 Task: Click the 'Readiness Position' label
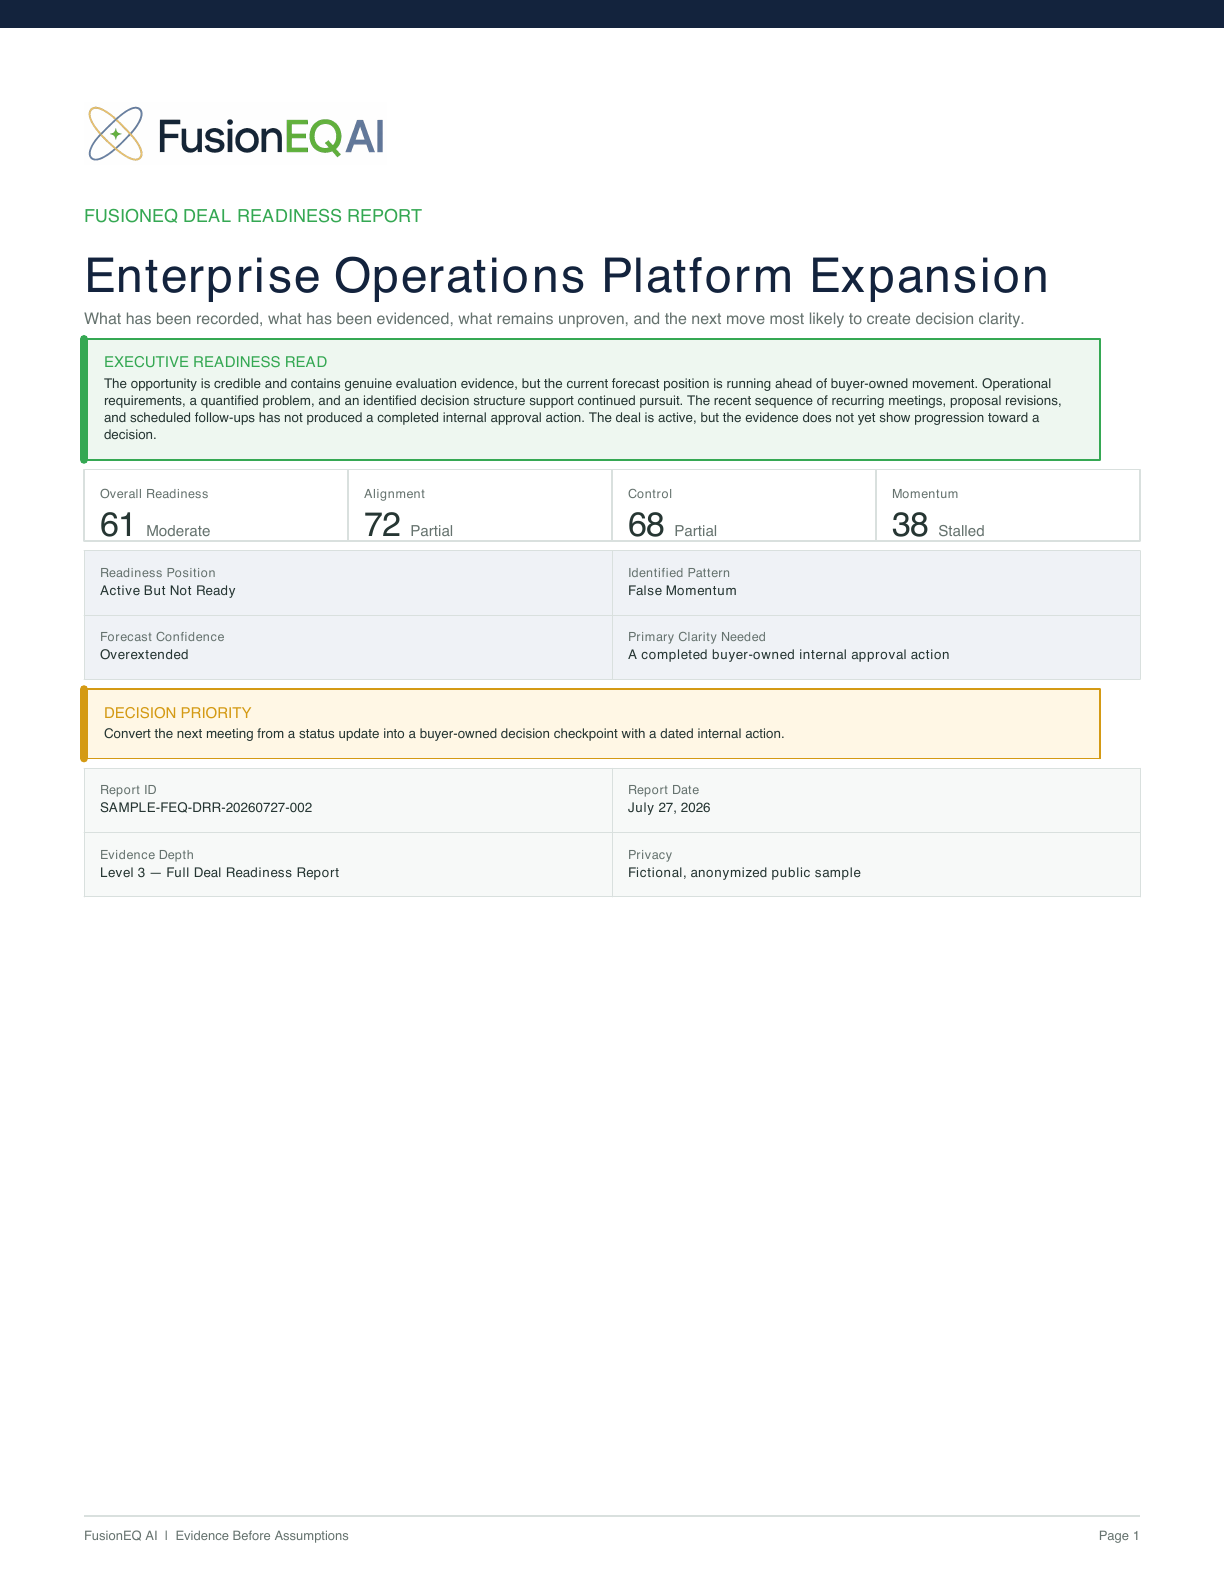[158, 573]
